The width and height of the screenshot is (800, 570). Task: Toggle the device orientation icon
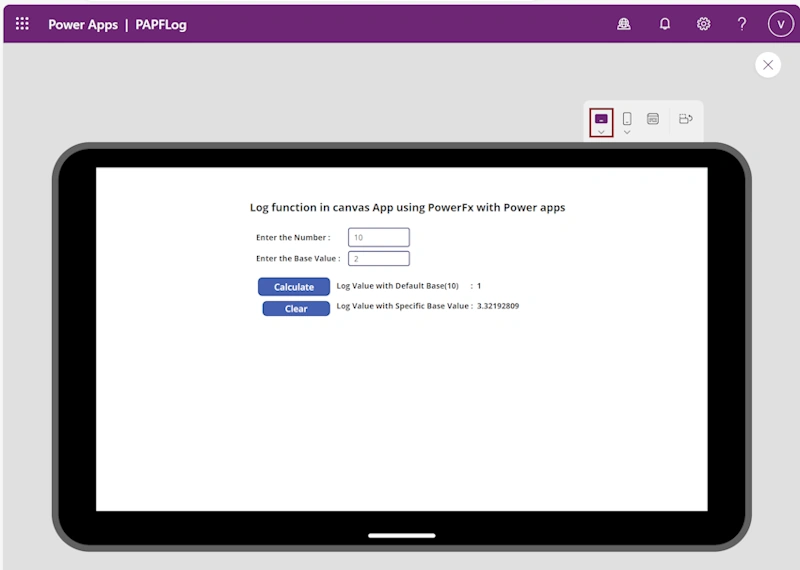click(685, 118)
